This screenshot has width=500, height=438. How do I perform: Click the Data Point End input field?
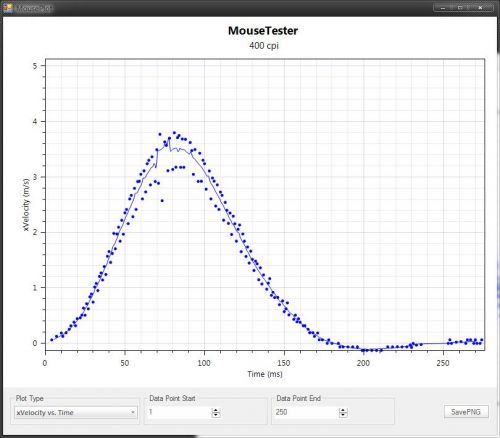click(x=306, y=413)
